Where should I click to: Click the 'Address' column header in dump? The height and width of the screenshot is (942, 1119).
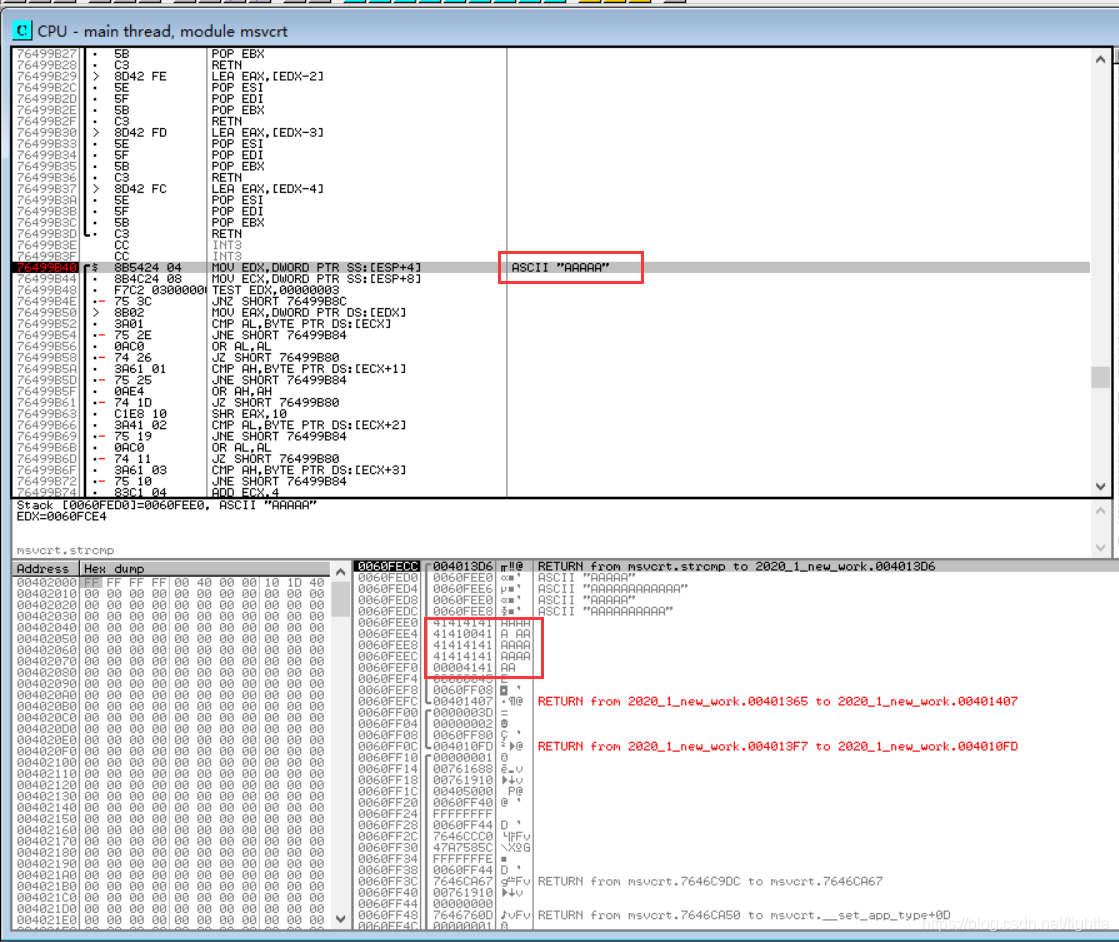46,569
